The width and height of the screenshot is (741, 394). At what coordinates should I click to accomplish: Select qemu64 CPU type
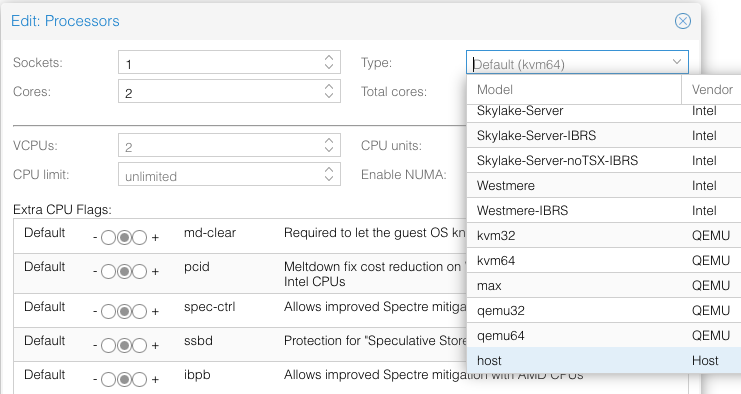pyautogui.click(x=604, y=336)
